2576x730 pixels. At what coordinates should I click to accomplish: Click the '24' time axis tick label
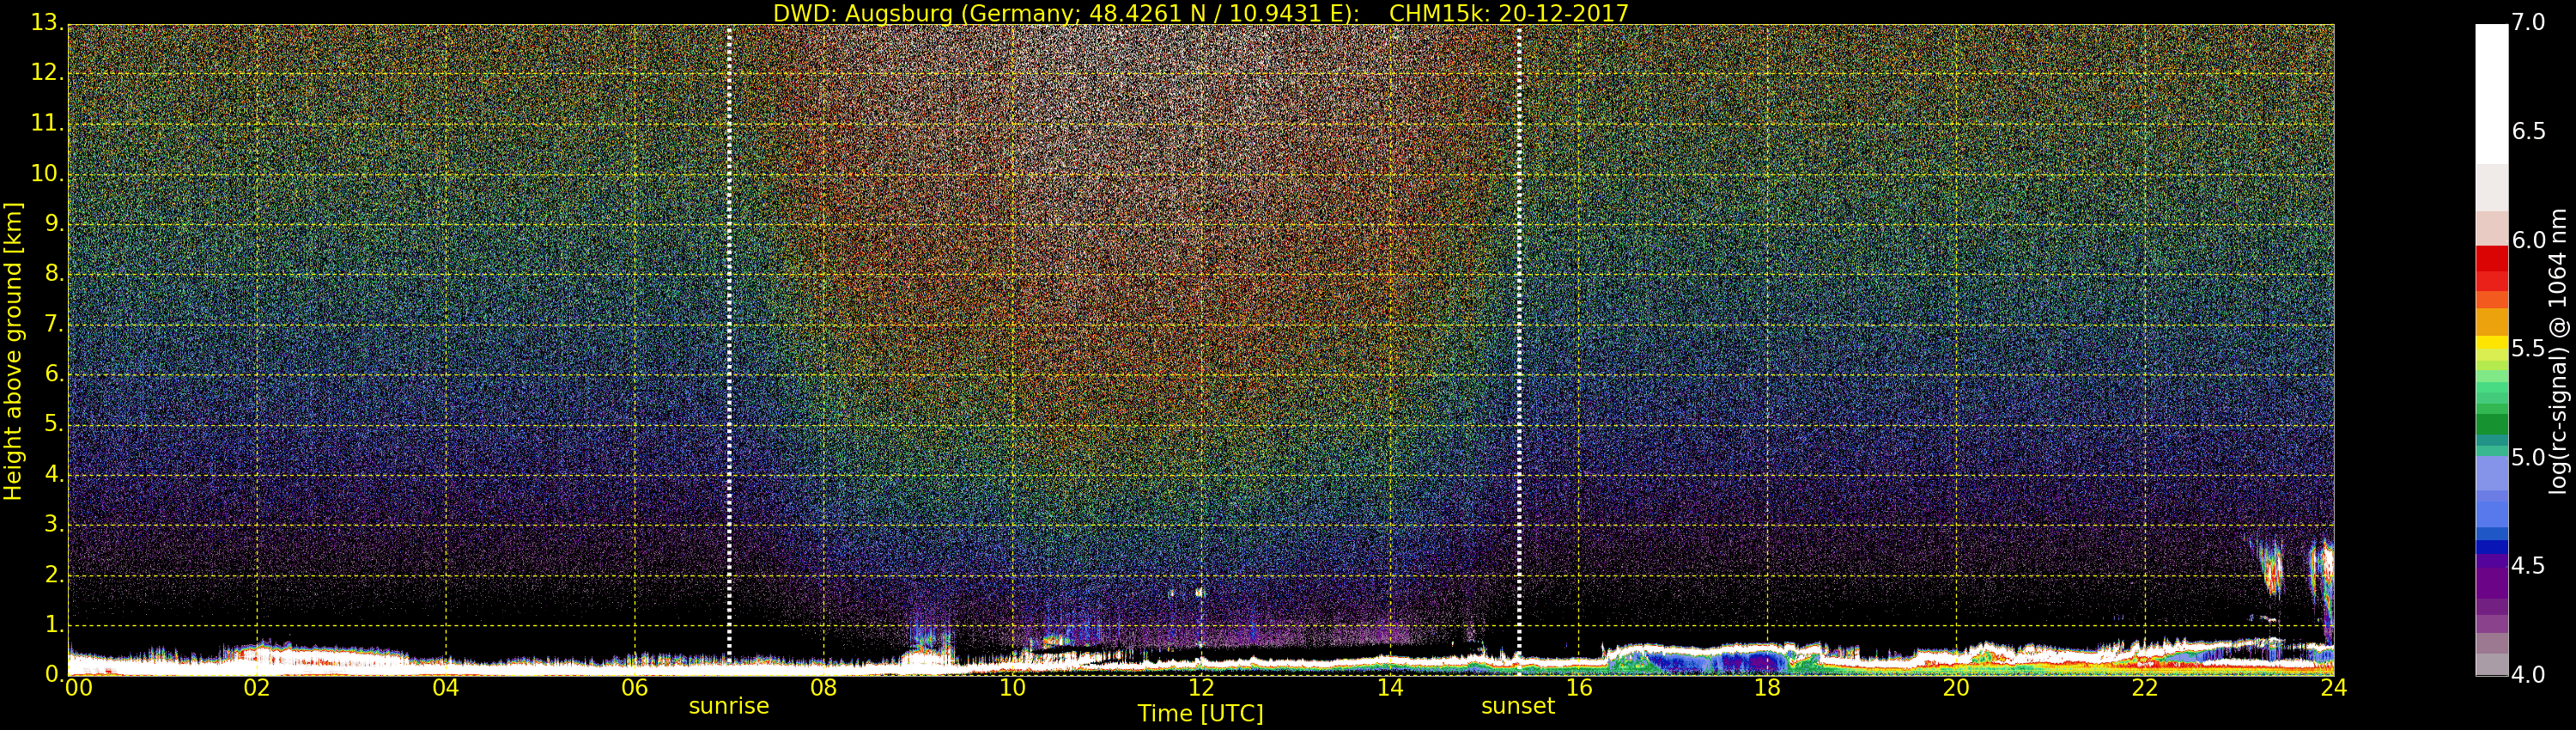[x=2334, y=688]
